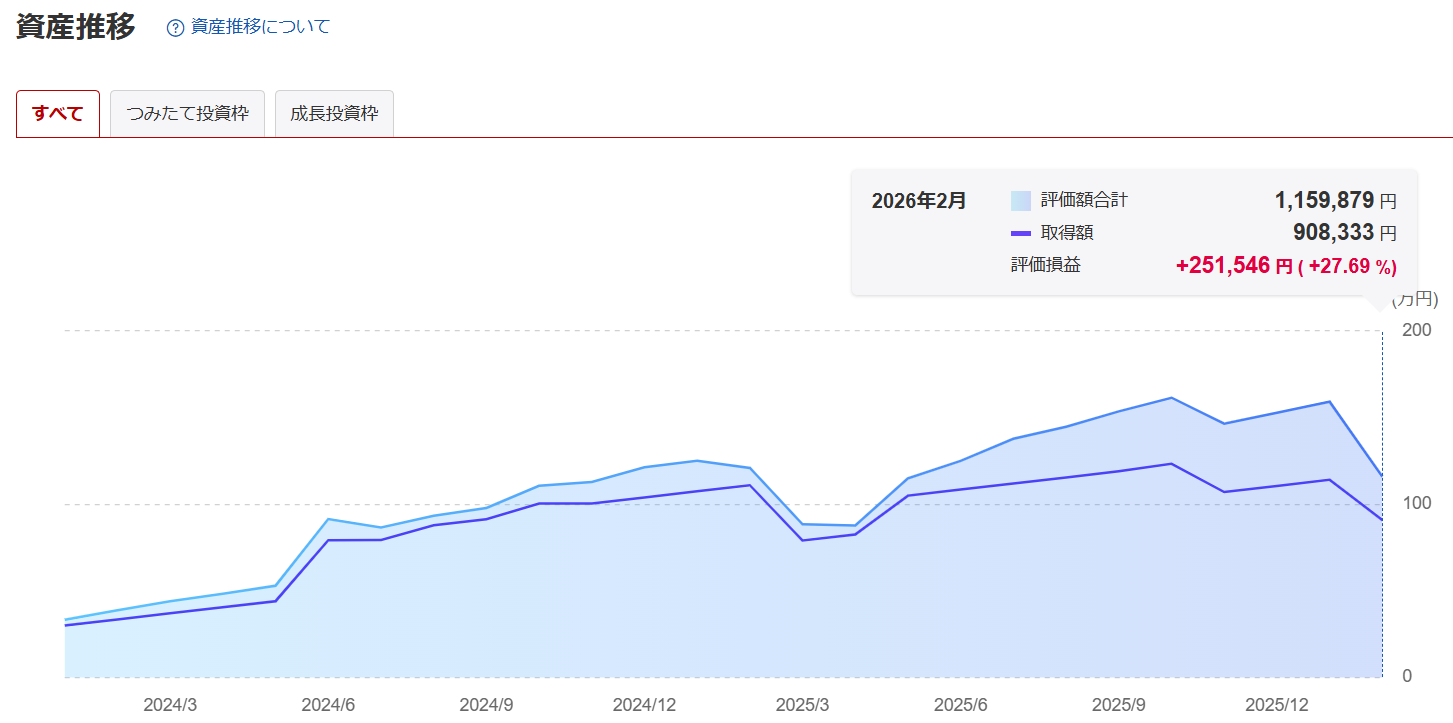Click the 2025/6 x-axis label
This screenshot has height=723, width=1453.
click(x=960, y=704)
